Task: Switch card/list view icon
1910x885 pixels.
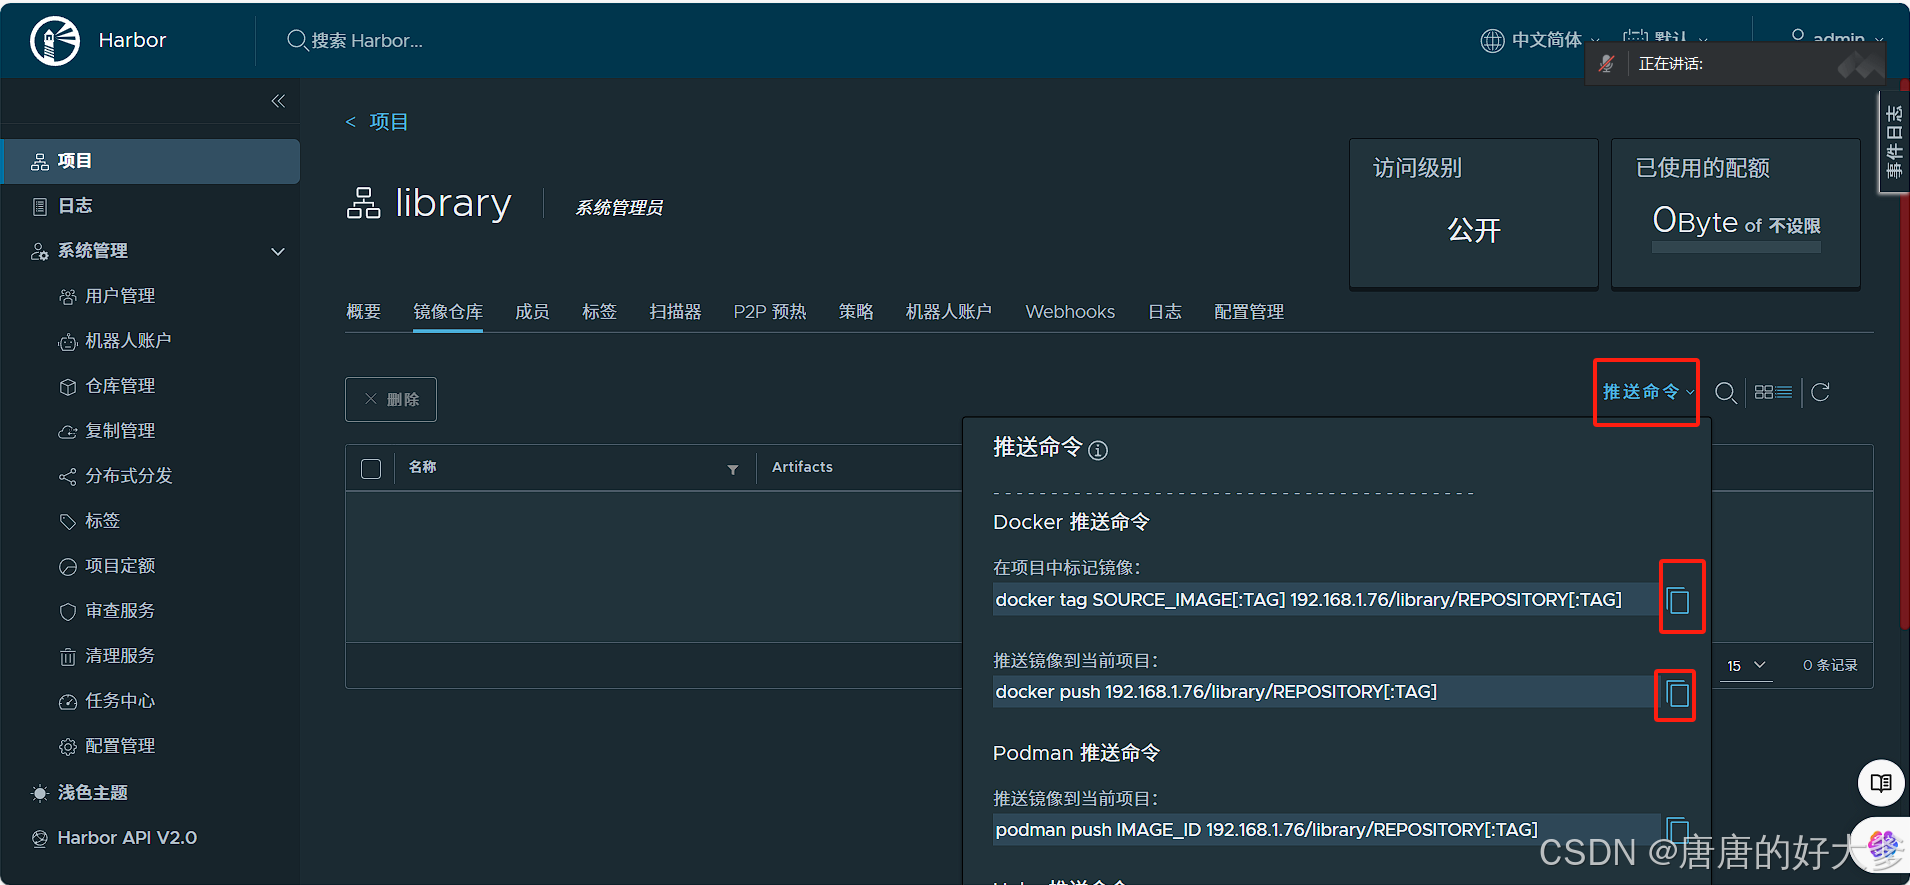Action: (x=1773, y=392)
